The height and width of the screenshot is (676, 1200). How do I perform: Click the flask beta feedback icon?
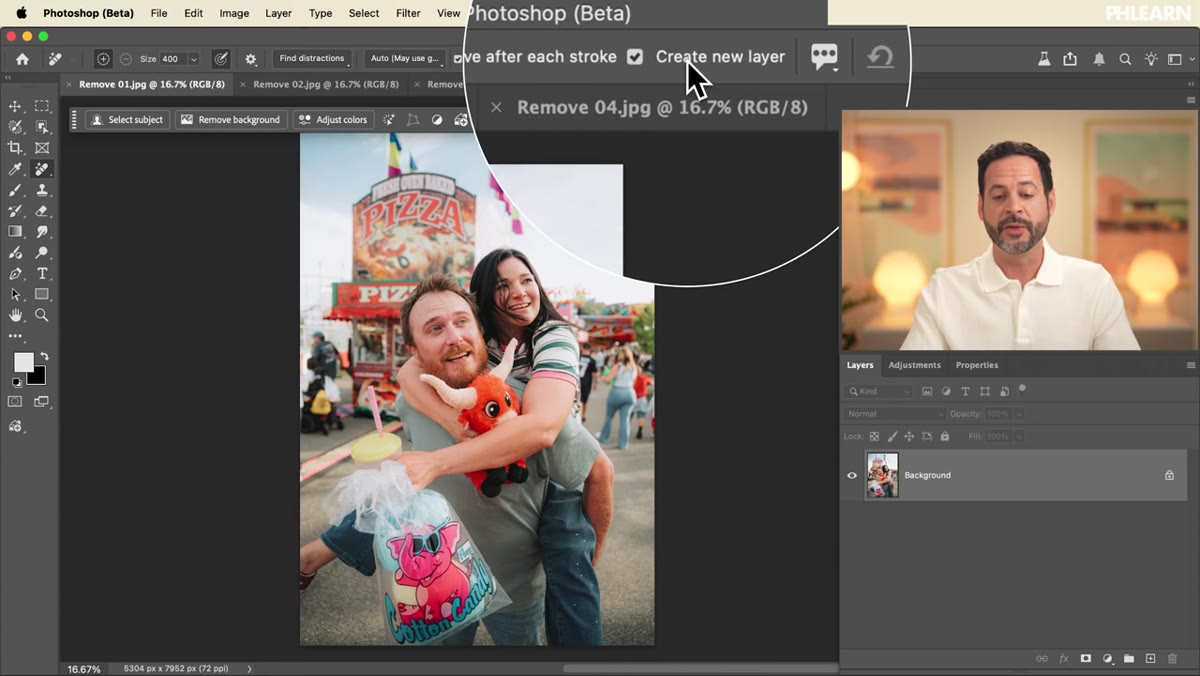click(x=1044, y=59)
